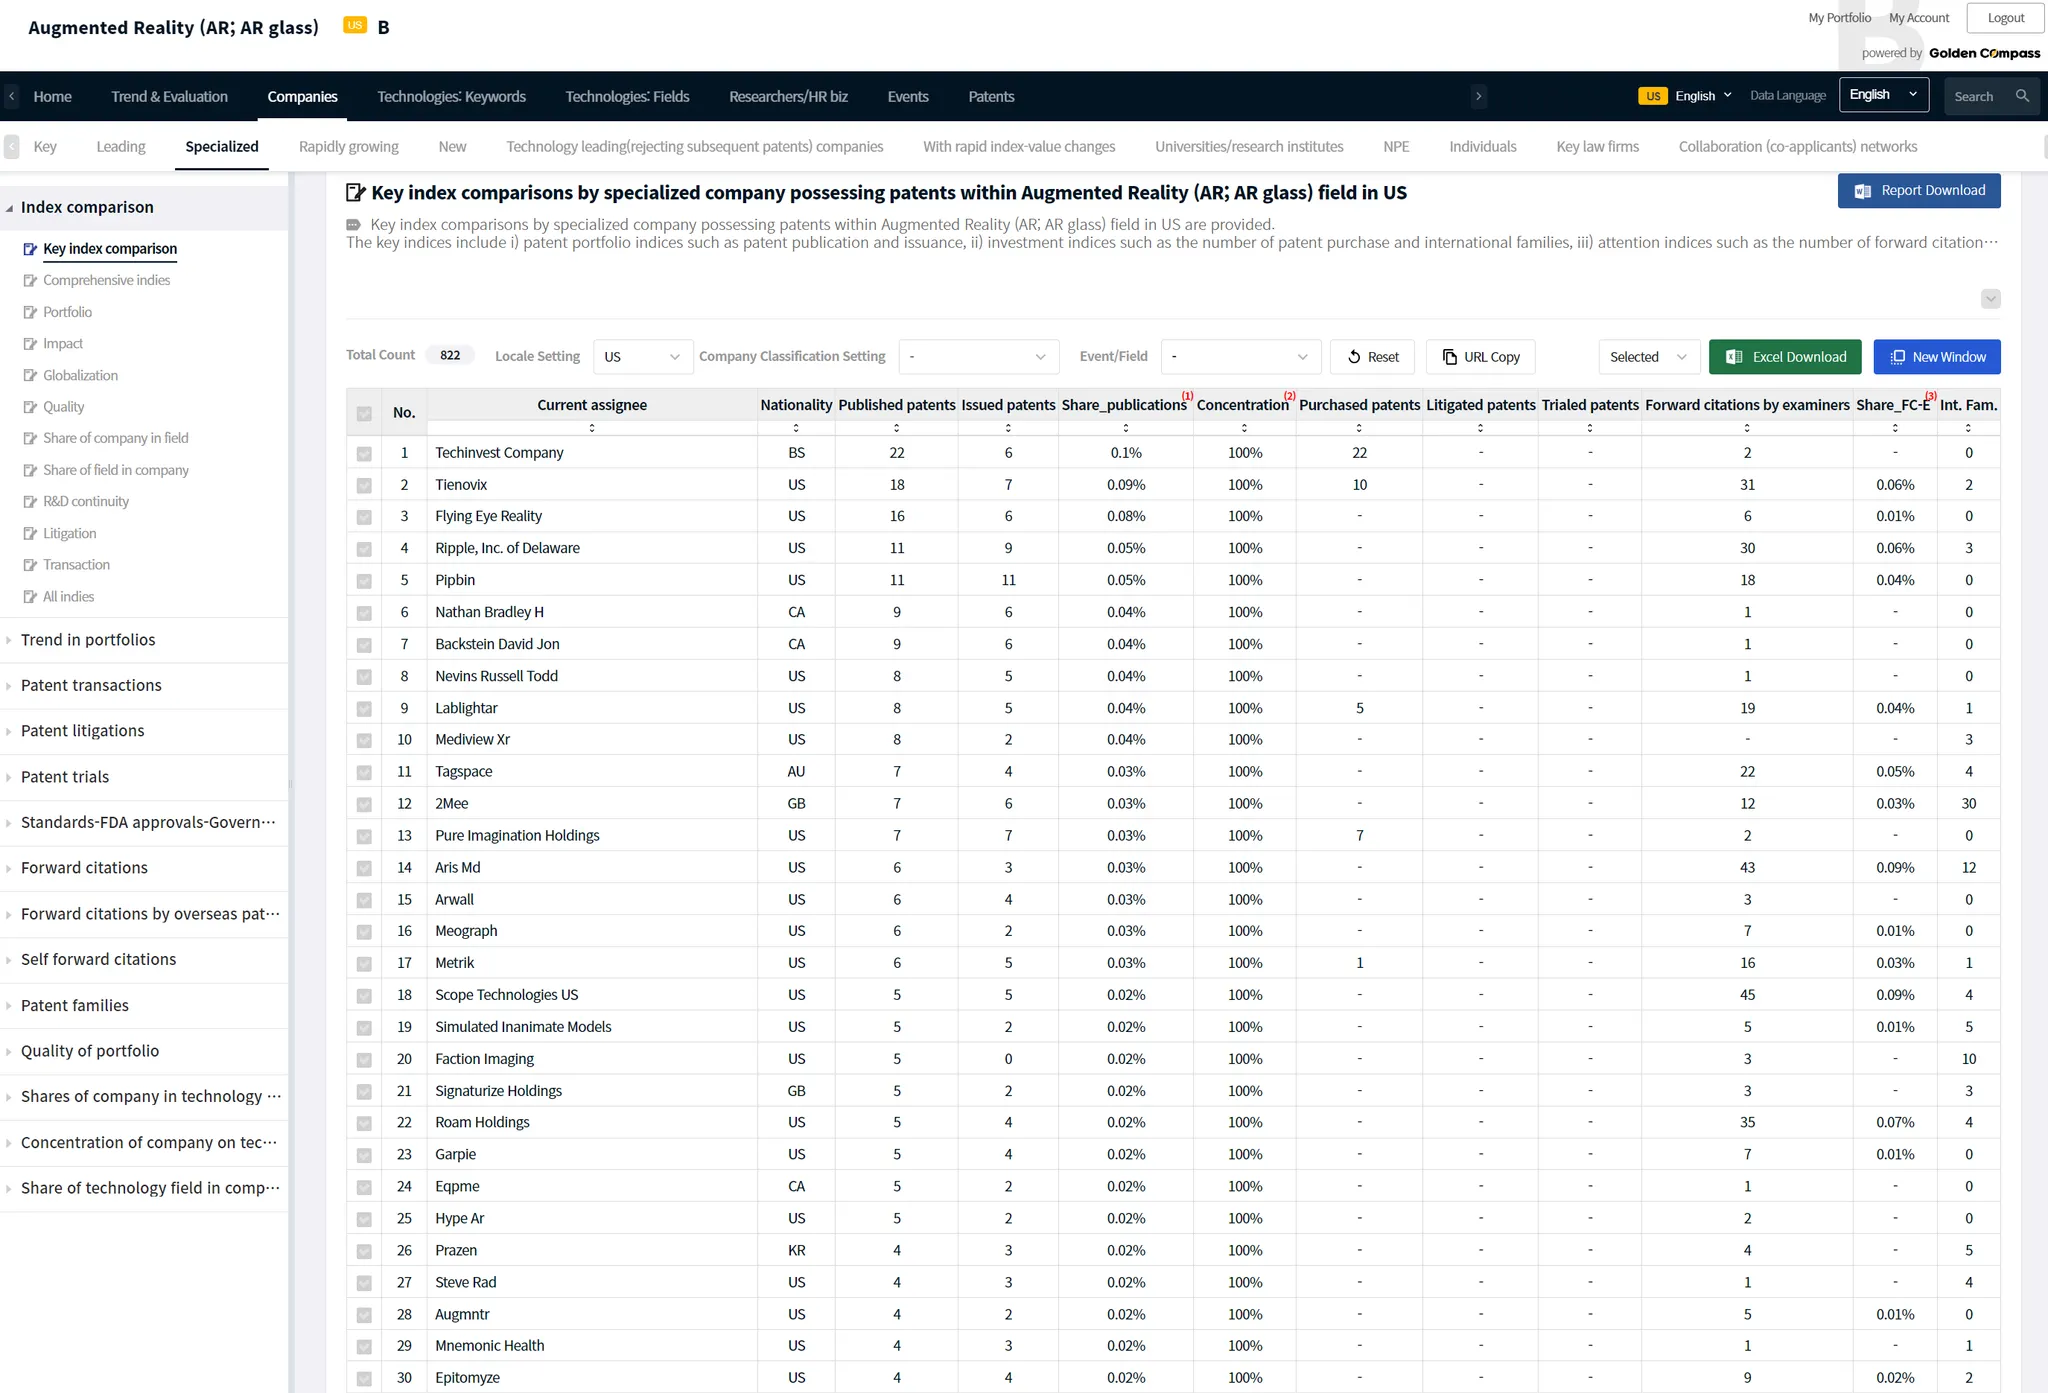Screen dimensions: 2048x1393
Task: Open the Locale Setting US dropdown
Action: (x=642, y=357)
